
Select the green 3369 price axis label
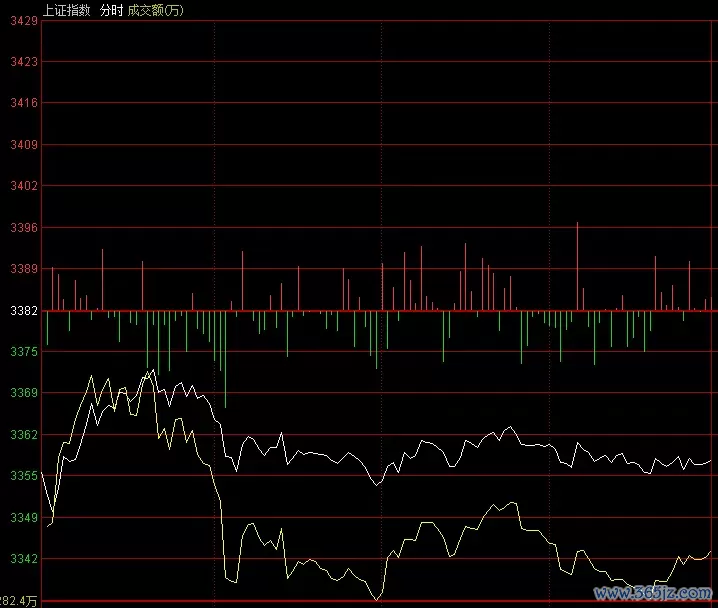pyautogui.click(x=19, y=393)
